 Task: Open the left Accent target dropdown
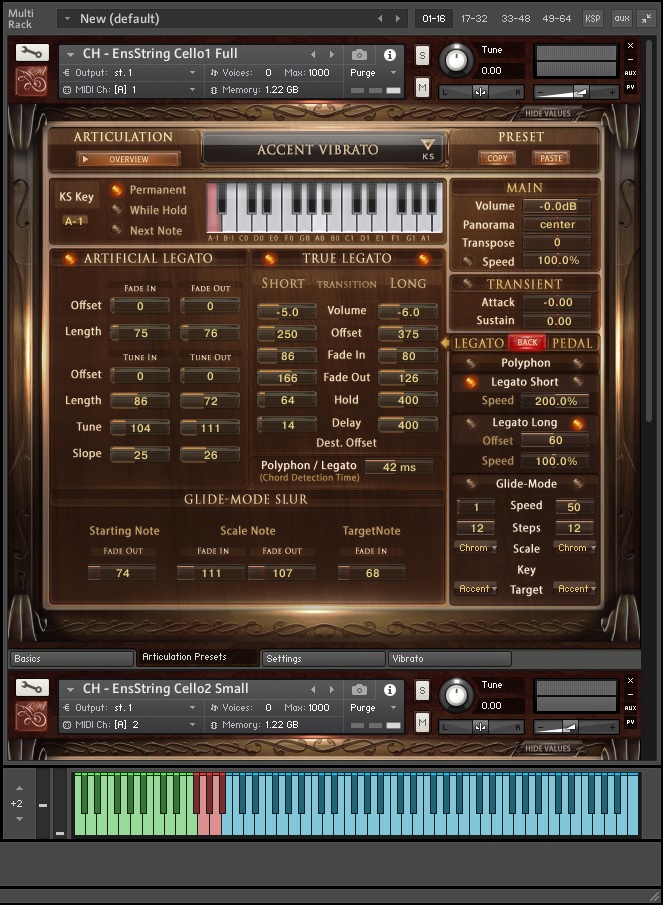pos(477,589)
